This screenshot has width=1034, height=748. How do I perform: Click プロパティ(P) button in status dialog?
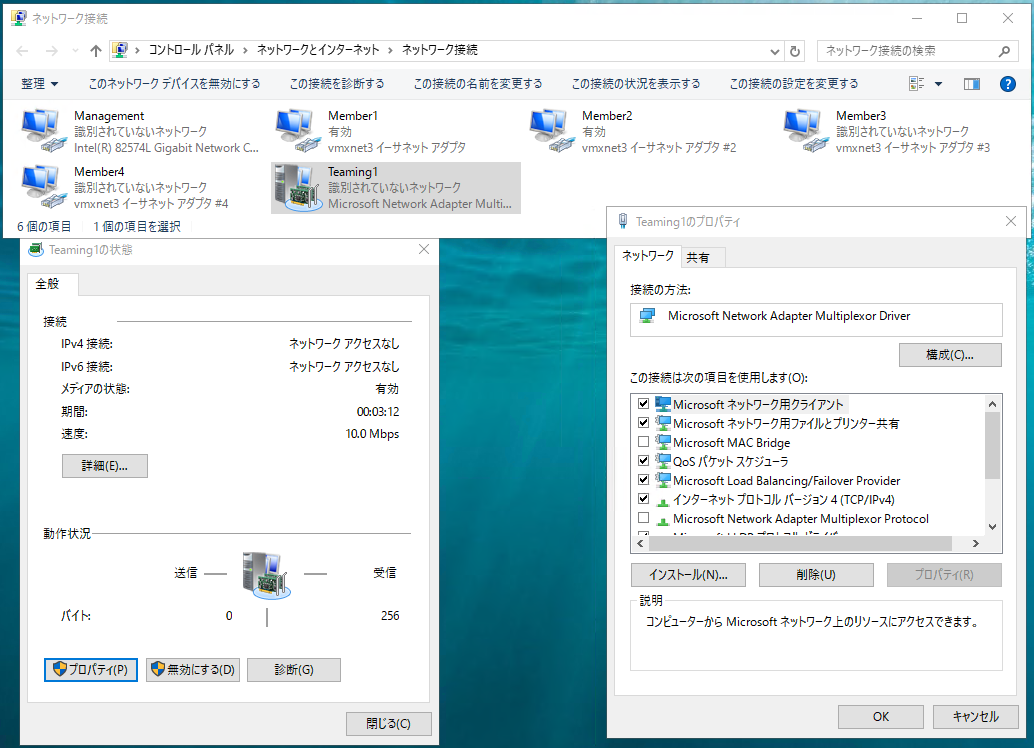coord(91,670)
